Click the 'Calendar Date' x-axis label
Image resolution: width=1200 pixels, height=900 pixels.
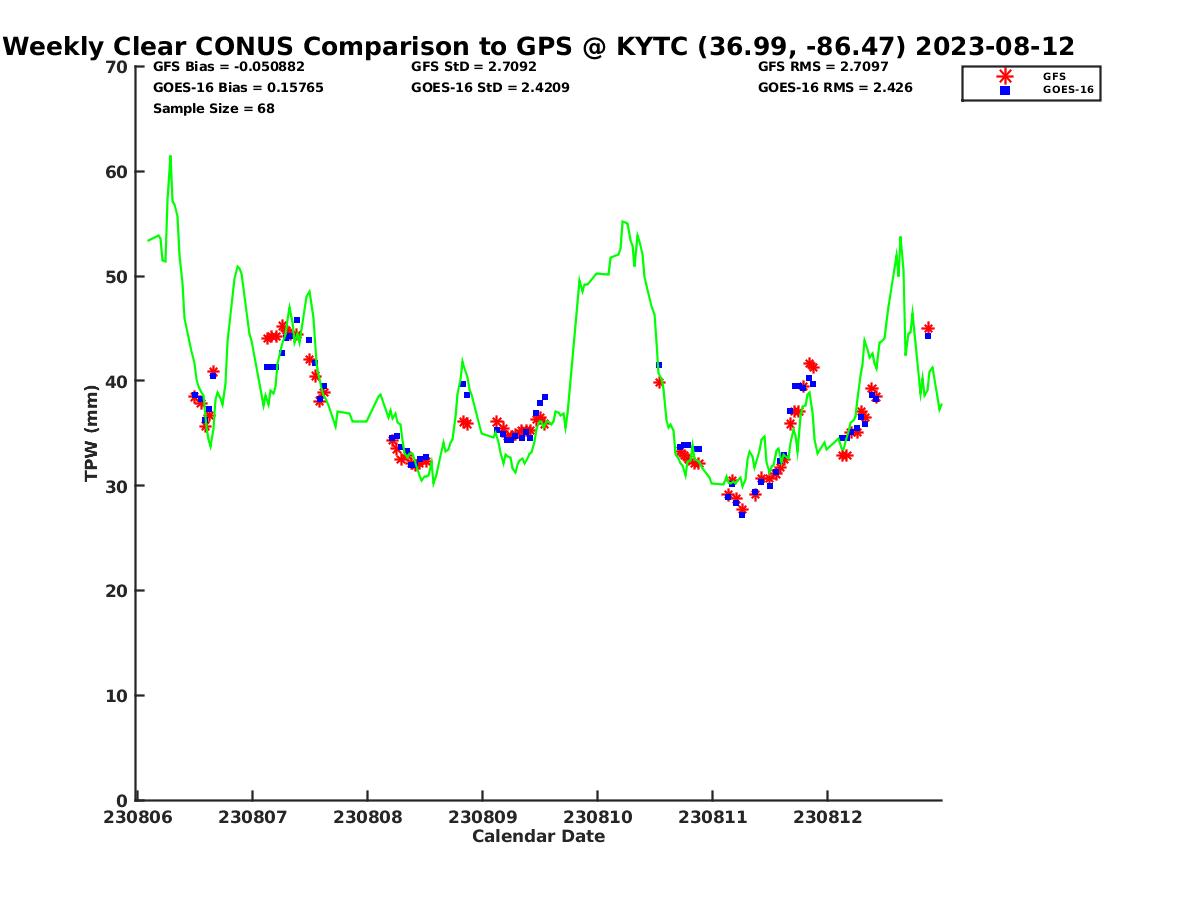[539, 837]
